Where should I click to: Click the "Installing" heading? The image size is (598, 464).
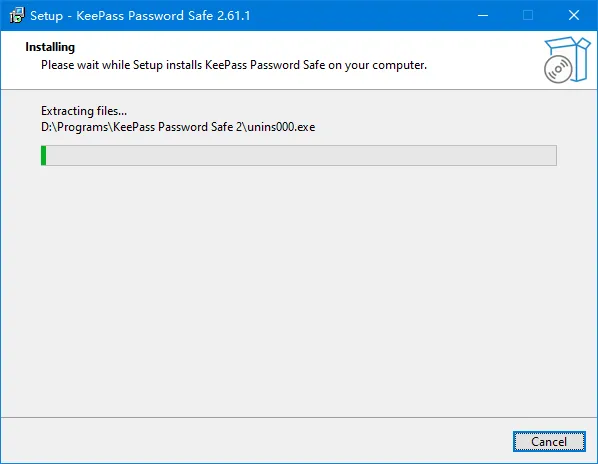[50, 47]
